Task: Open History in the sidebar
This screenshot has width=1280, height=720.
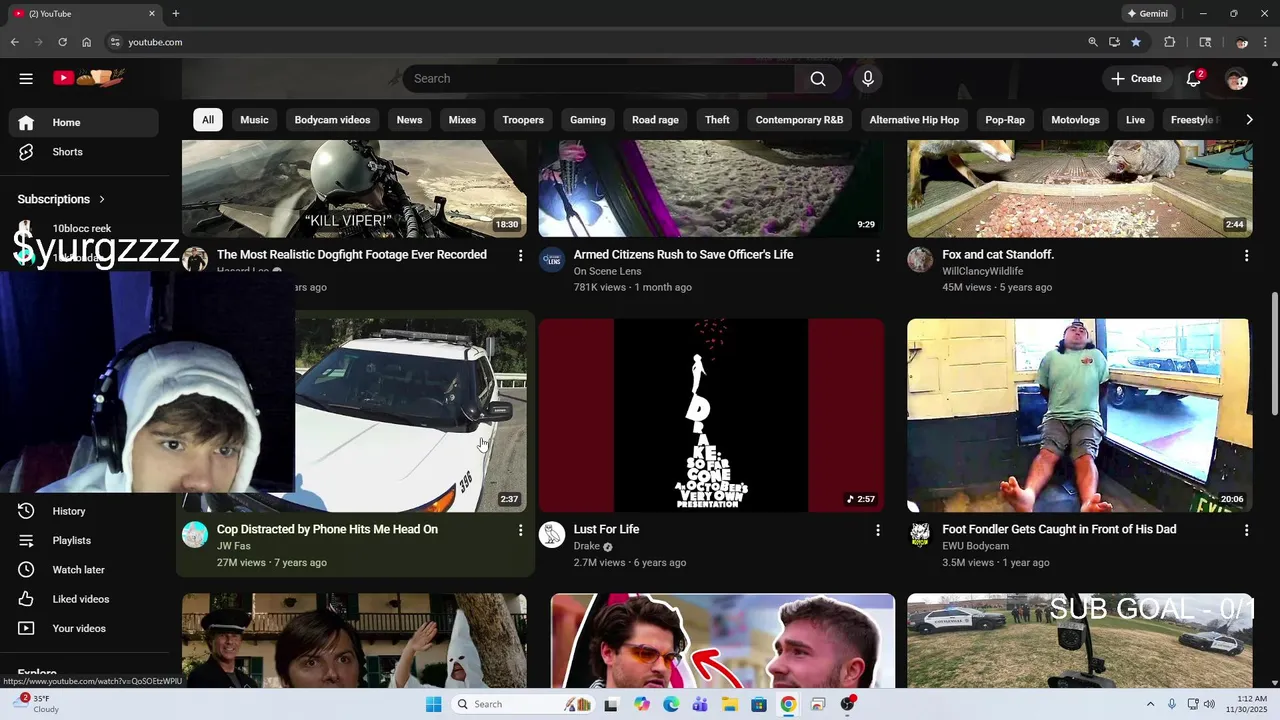Action: click(x=84, y=511)
